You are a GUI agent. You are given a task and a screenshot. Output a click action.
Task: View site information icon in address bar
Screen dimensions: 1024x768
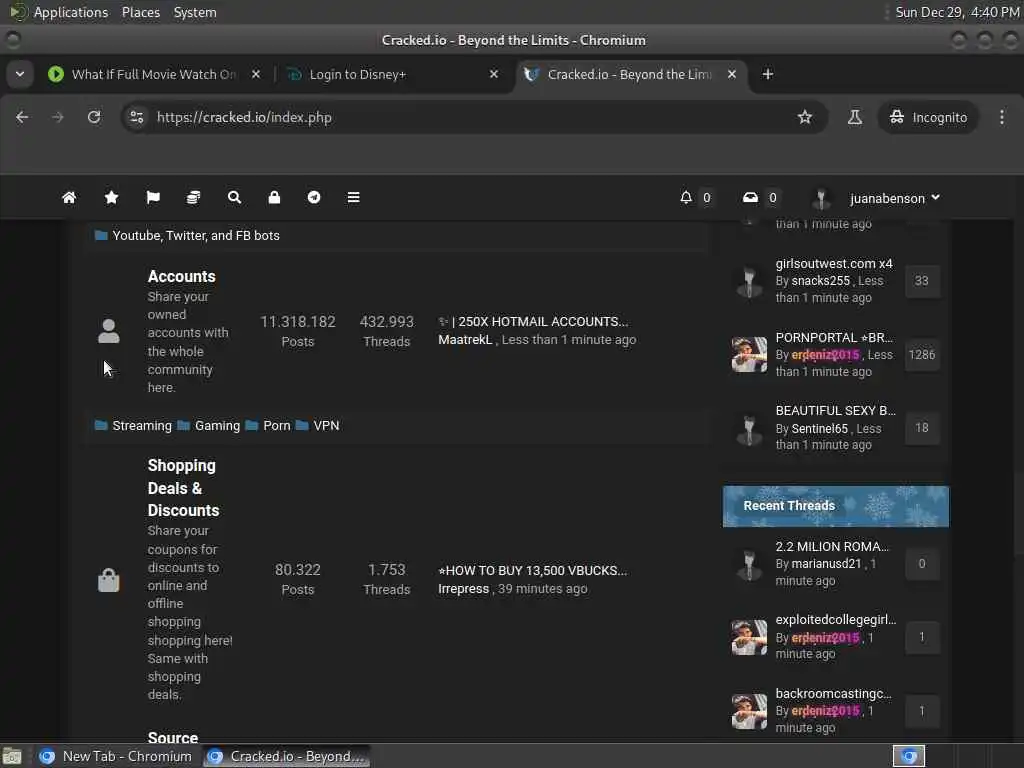[x=136, y=117]
